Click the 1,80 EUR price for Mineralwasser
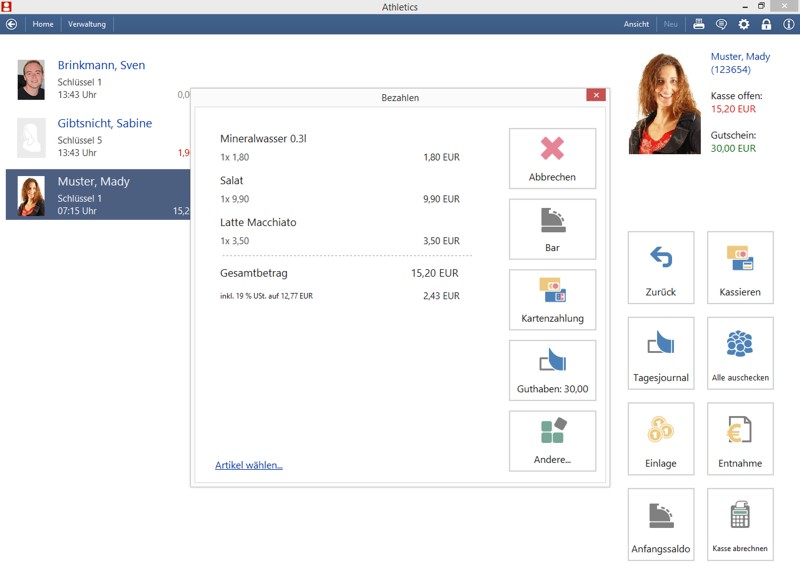Image resolution: width=800 pixels, height=575 pixels. (441, 157)
